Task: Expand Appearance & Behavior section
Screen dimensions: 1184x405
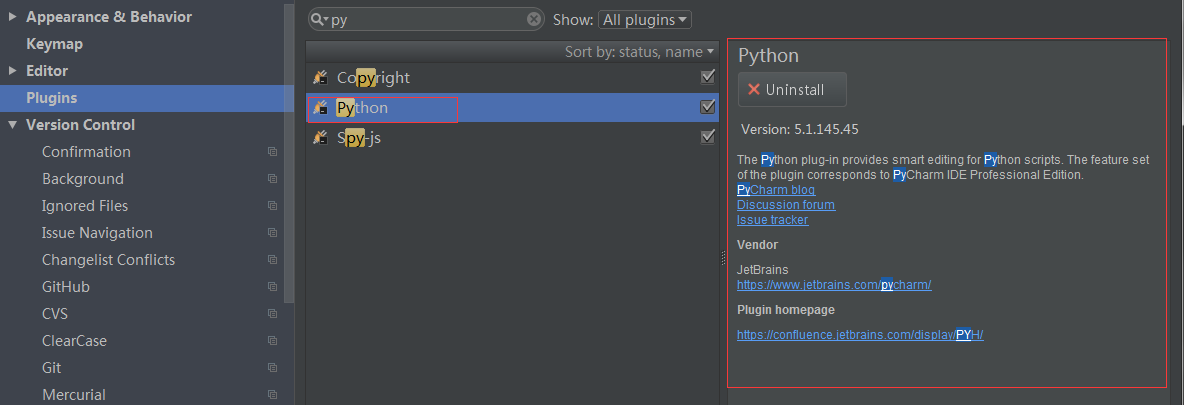Action: click(12, 17)
